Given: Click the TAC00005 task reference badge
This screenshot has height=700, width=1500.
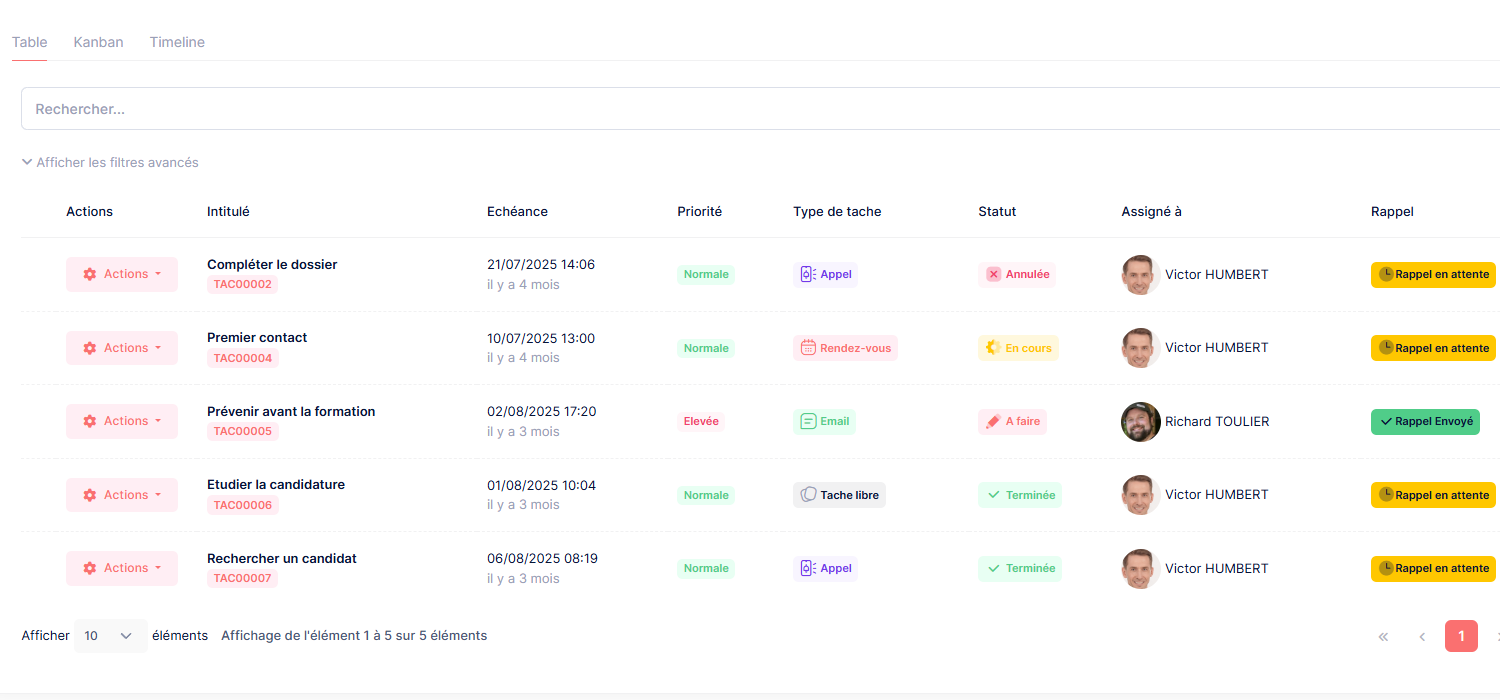Looking at the screenshot, I should [x=242, y=431].
